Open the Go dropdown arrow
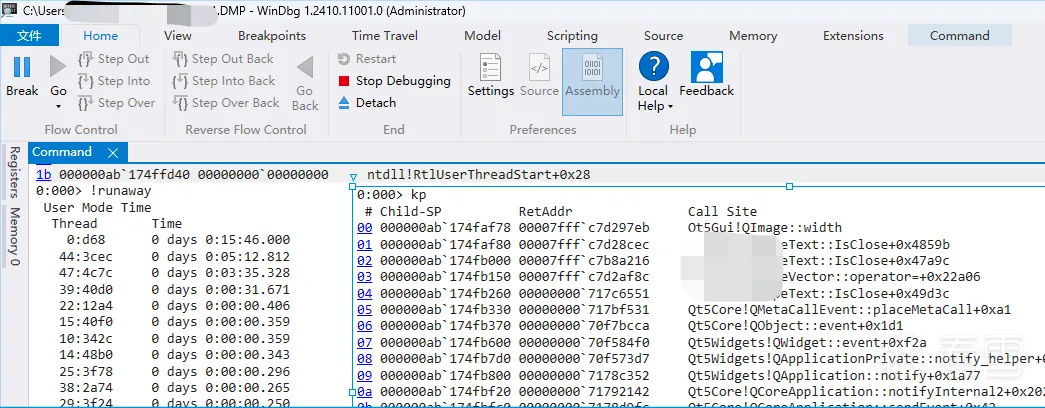The height and width of the screenshot is (408, 1045). [58, 106]
